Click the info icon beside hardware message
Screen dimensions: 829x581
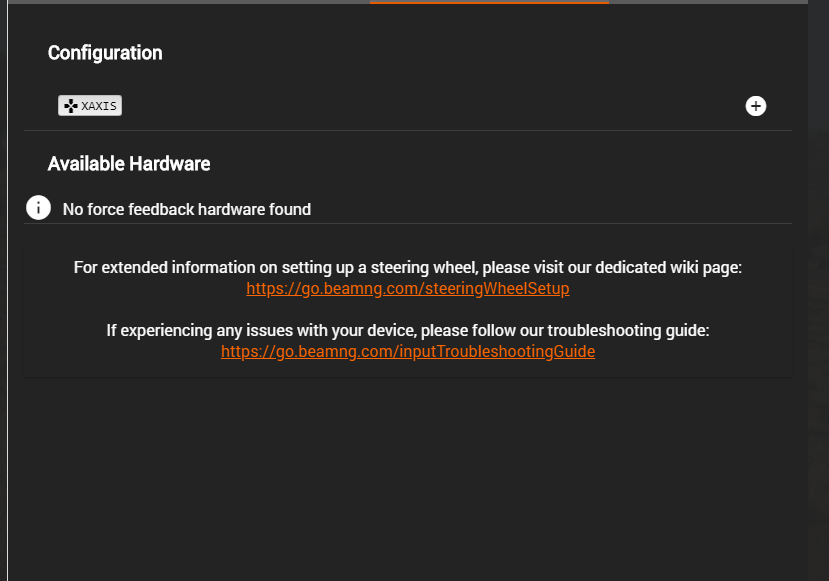tap(39, 207)
